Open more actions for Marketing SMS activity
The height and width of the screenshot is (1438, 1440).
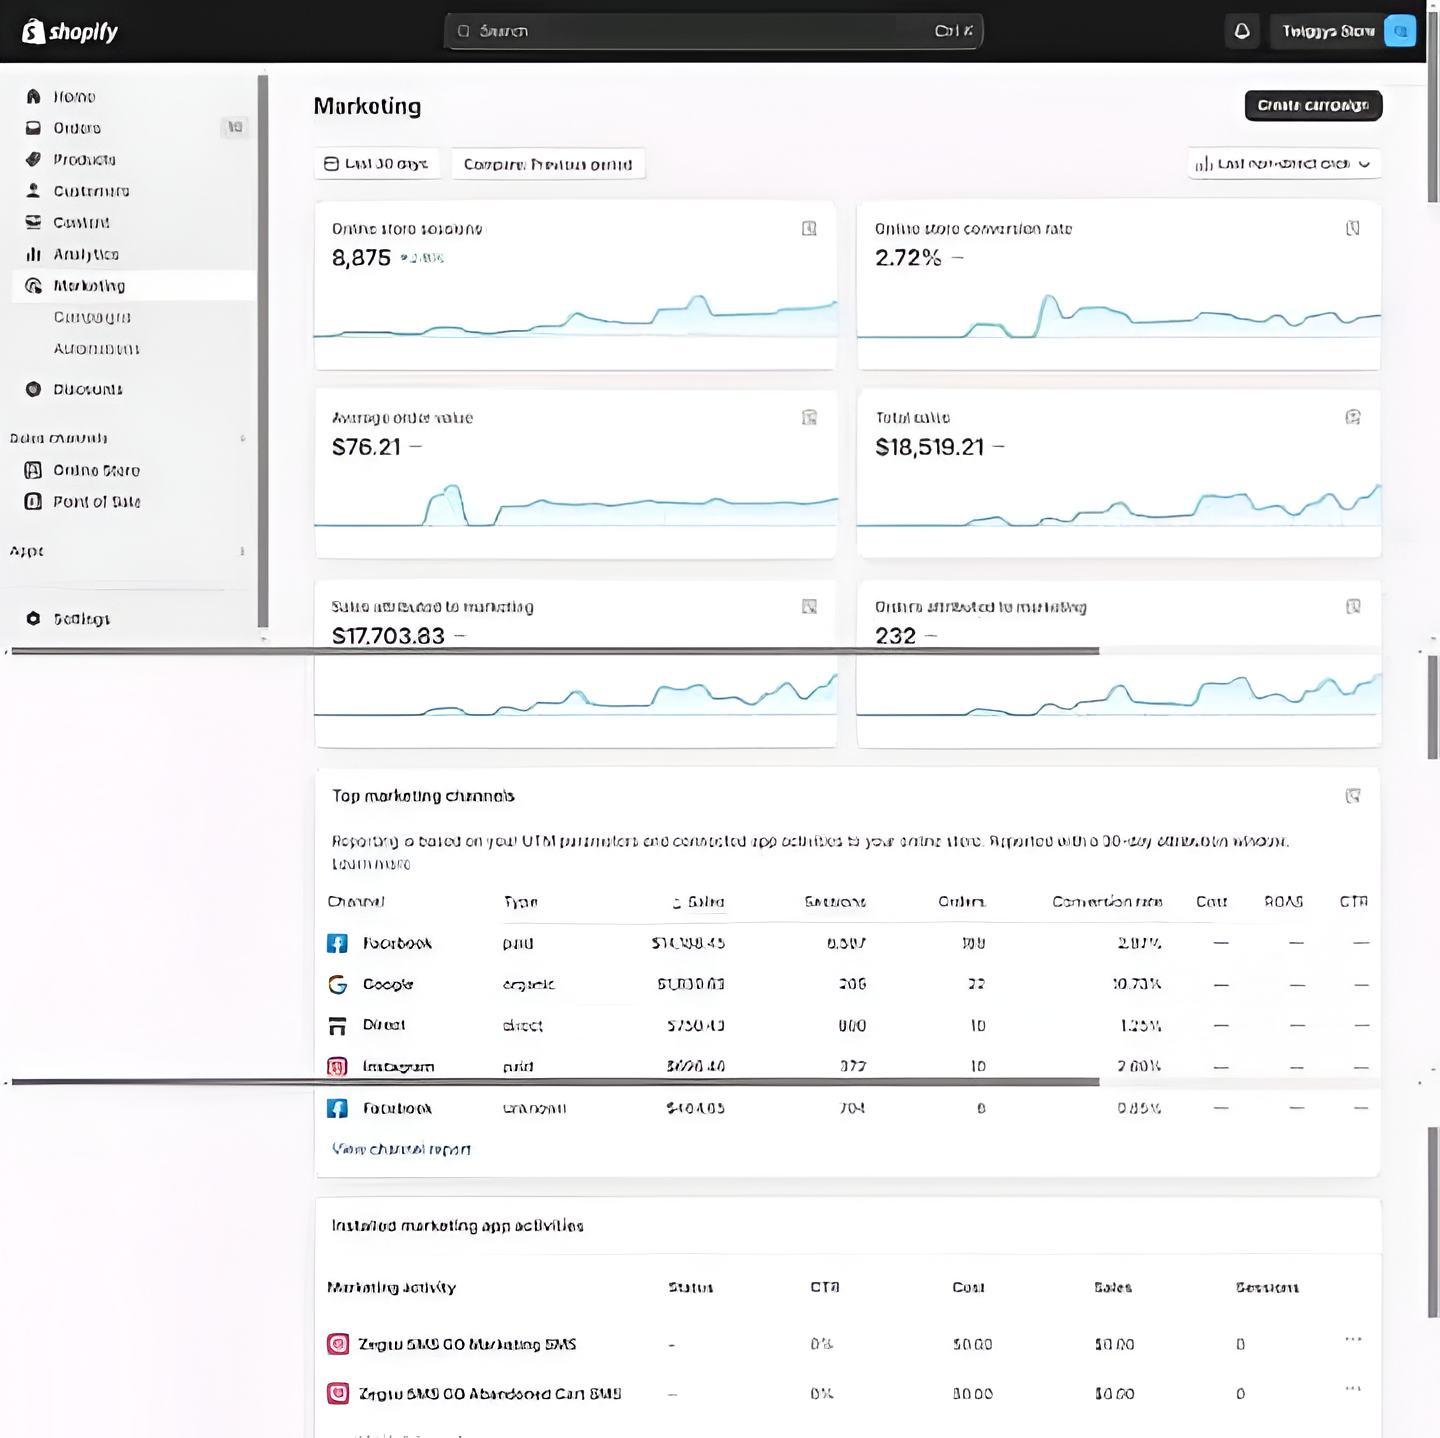click(1352, 1339)
